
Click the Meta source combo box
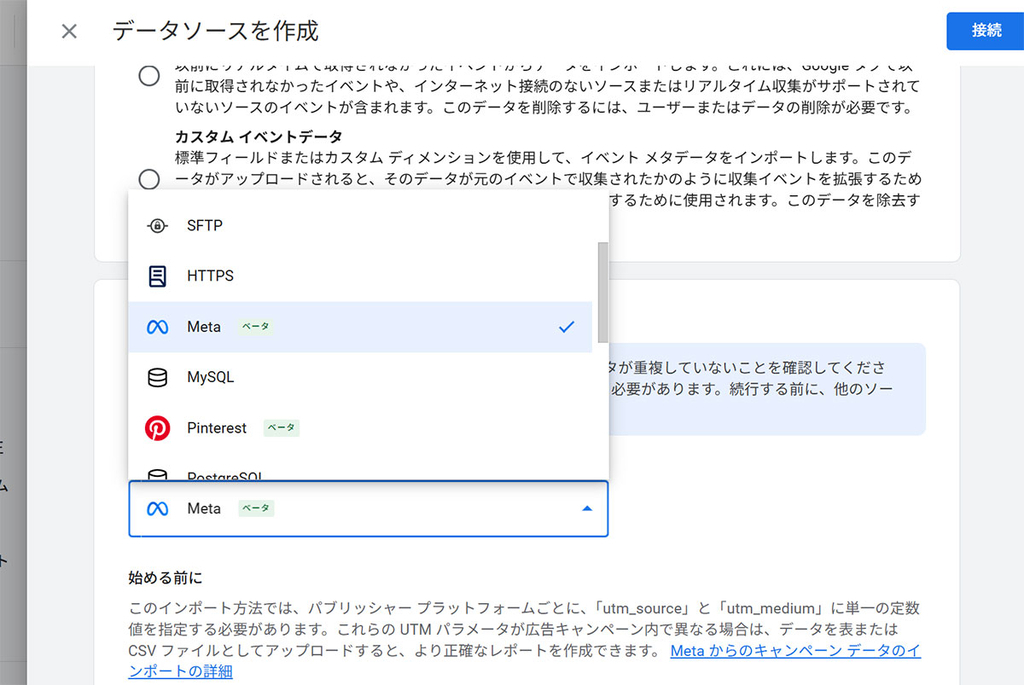368,509
